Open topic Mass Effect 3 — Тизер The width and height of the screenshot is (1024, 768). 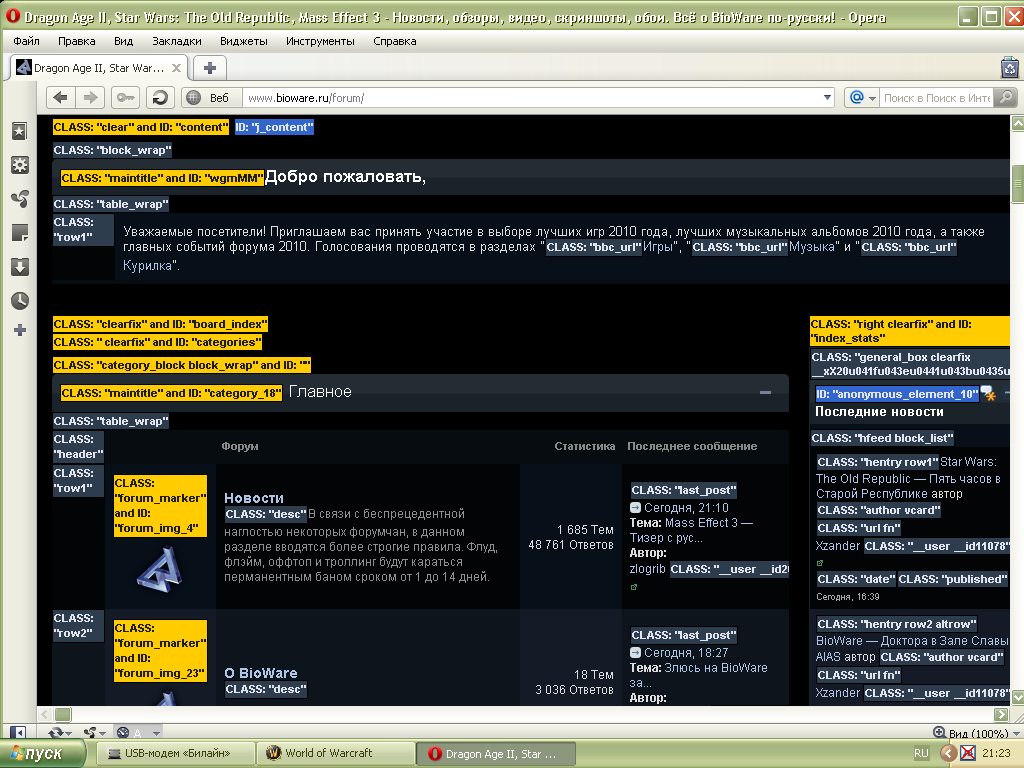692,530
